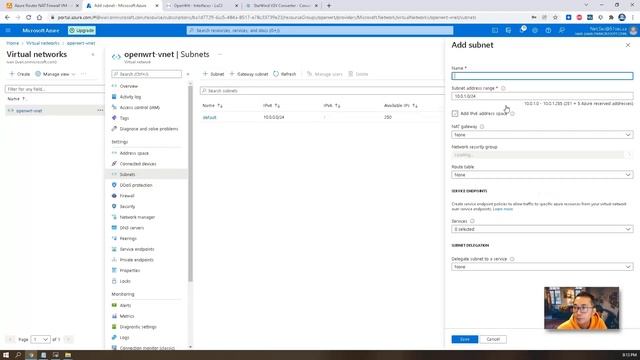Image resolution: width=640 pixels, height=360 pixels.
Task: Click the Upgrade button
Action: (82, 30)
